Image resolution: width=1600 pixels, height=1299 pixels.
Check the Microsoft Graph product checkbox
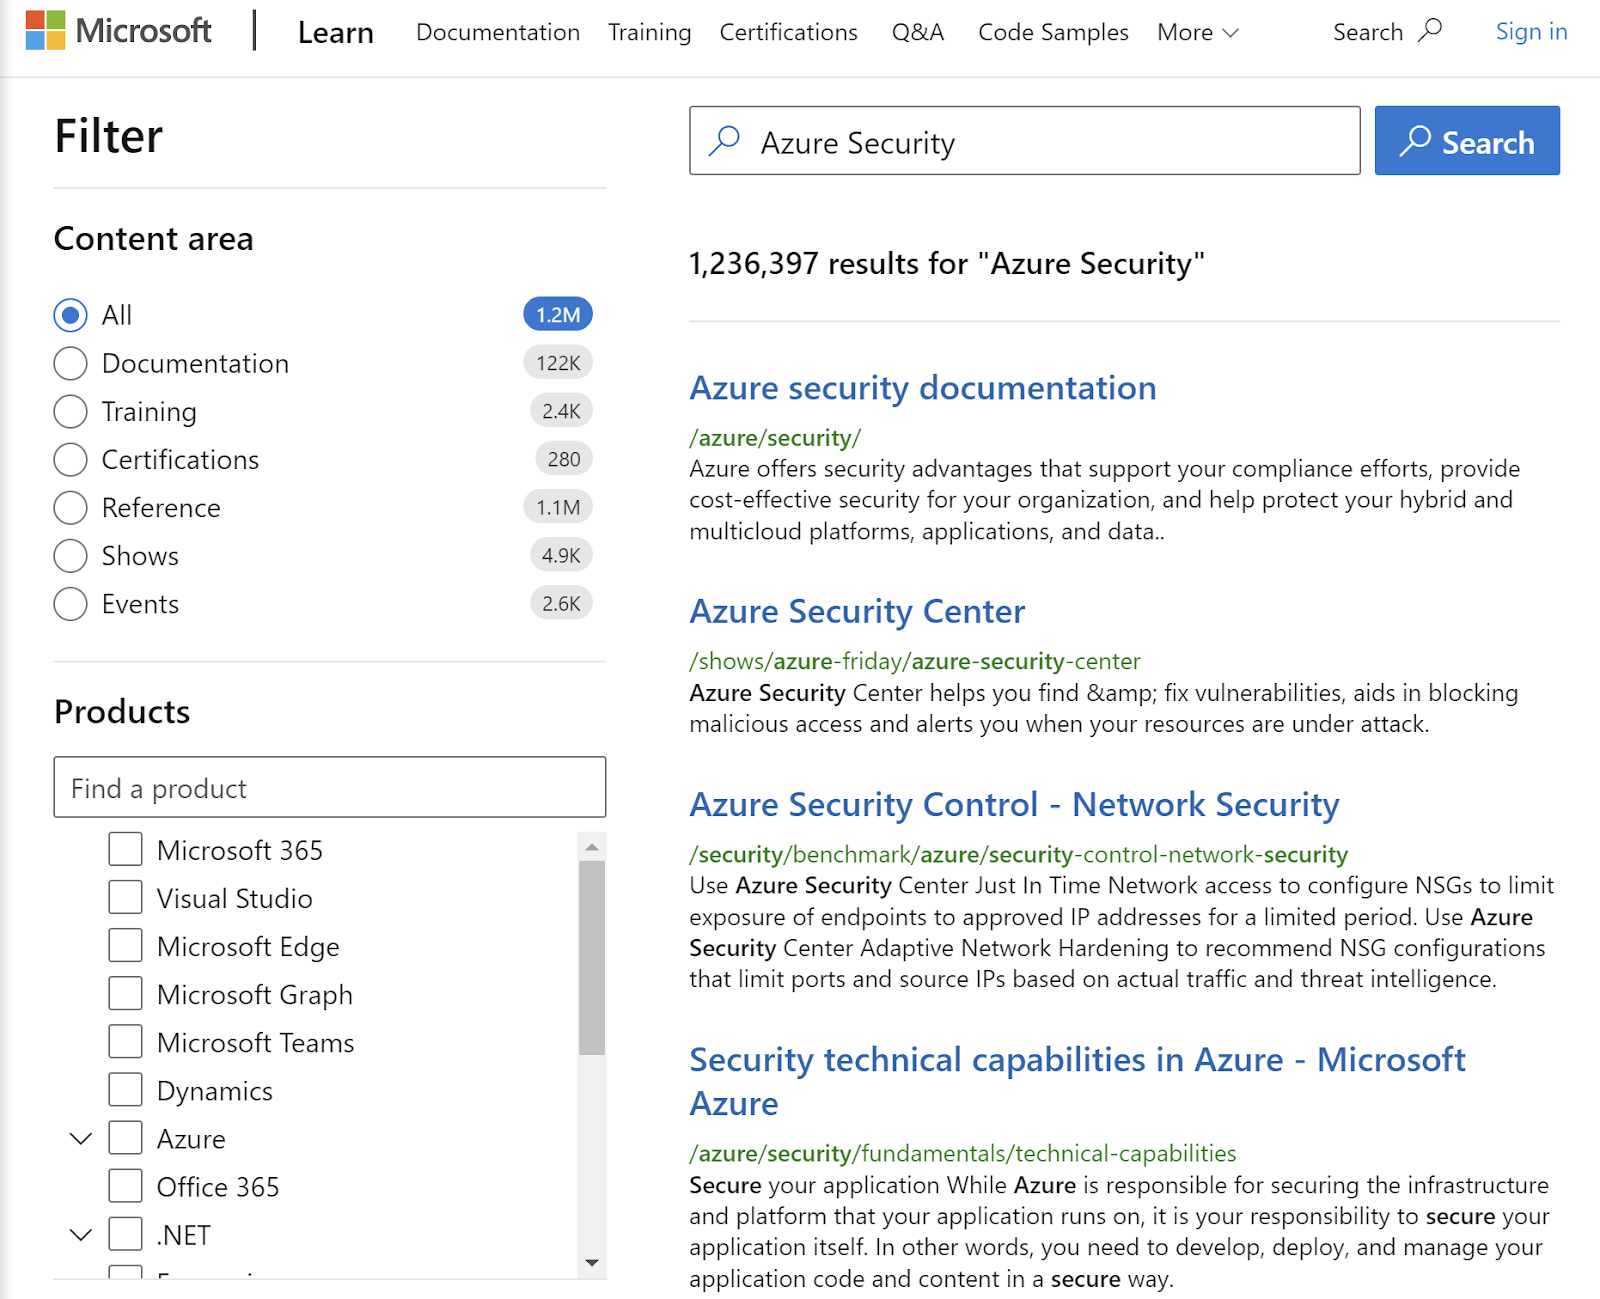click(x=125, y=993)
